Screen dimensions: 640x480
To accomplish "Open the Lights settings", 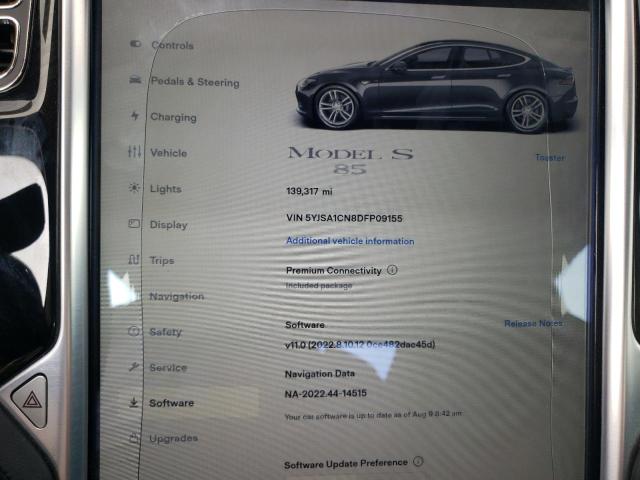I will pyautogui.click(x=166, y=189).
